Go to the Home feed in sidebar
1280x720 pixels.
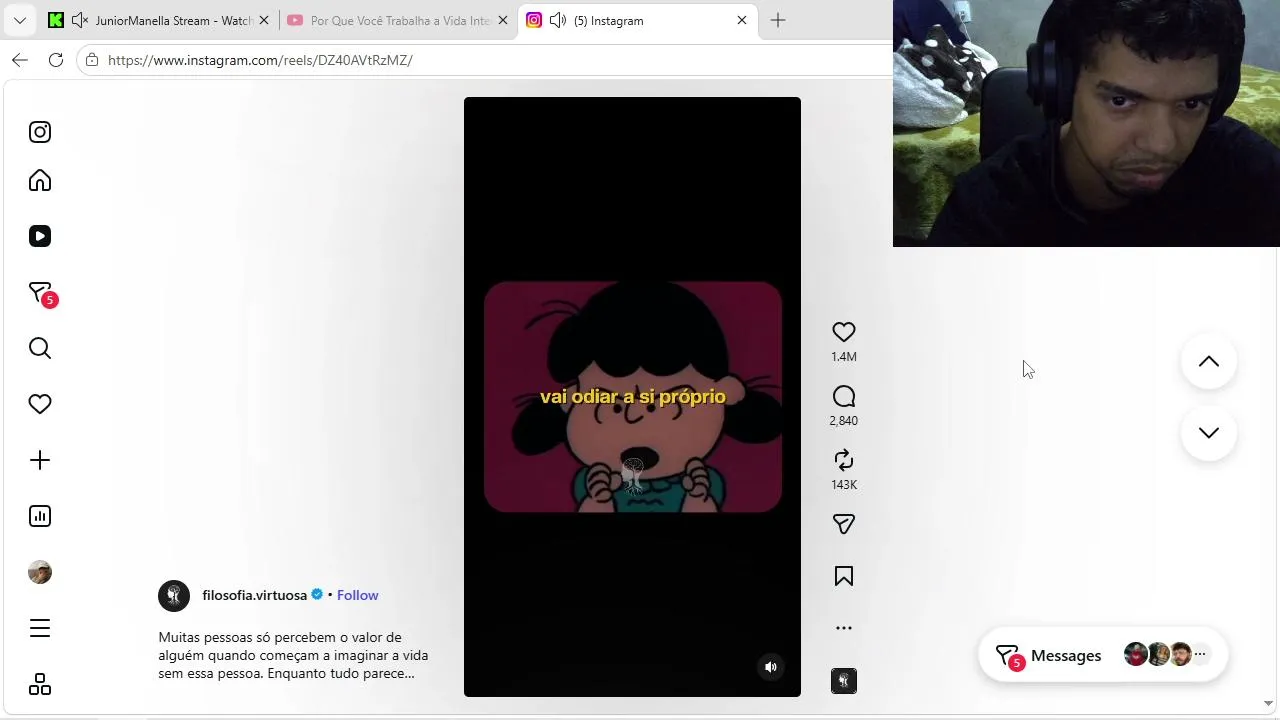[40, 180]
